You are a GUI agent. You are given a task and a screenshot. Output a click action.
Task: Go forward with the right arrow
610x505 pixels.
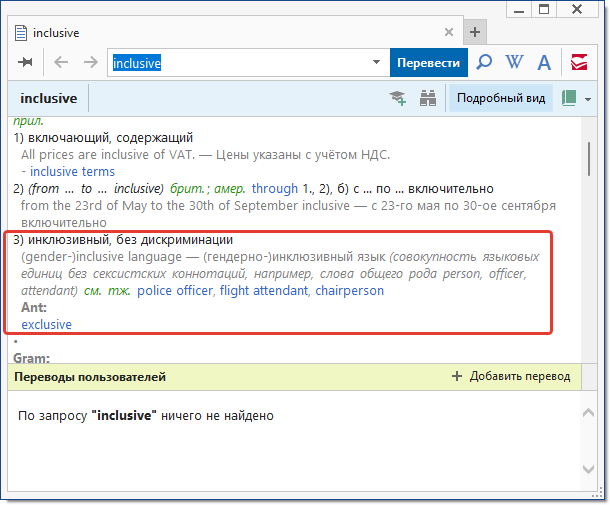(90, 63)
